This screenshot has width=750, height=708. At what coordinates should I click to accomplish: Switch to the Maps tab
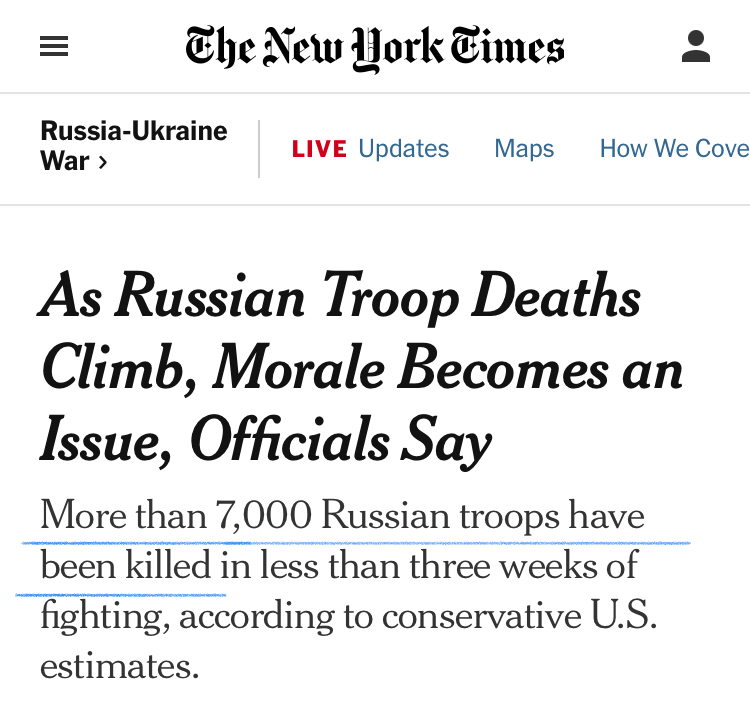tap(524, 149)
